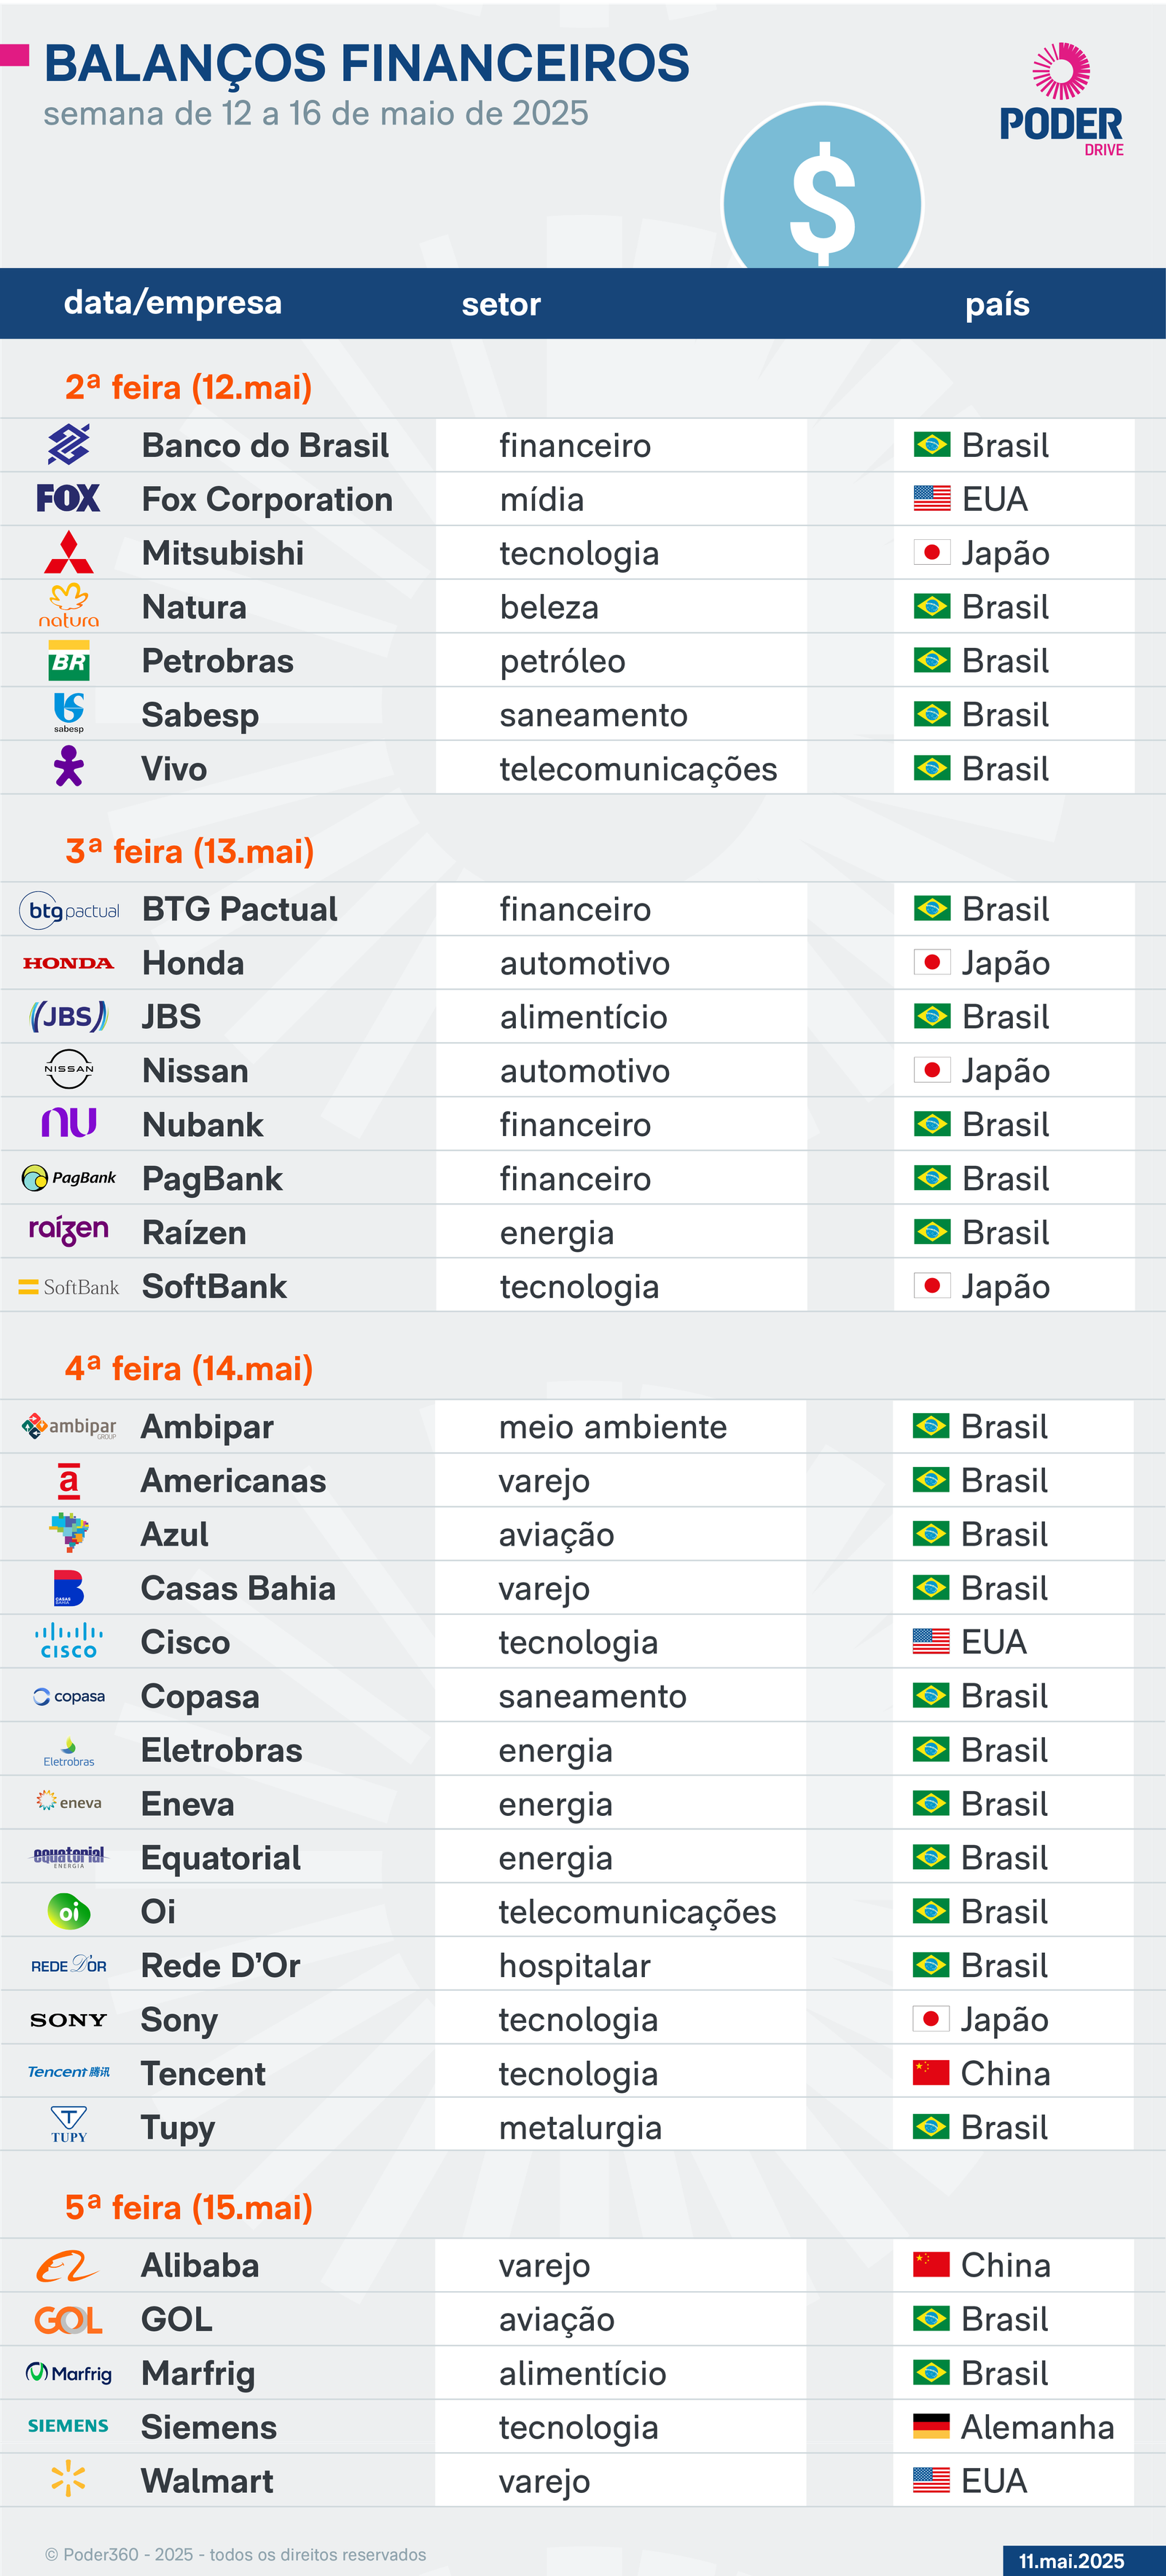Screen dimensions: 1166x2576
Task: Click the Germany flag next to Alemanha
Action: [931, 2426]
